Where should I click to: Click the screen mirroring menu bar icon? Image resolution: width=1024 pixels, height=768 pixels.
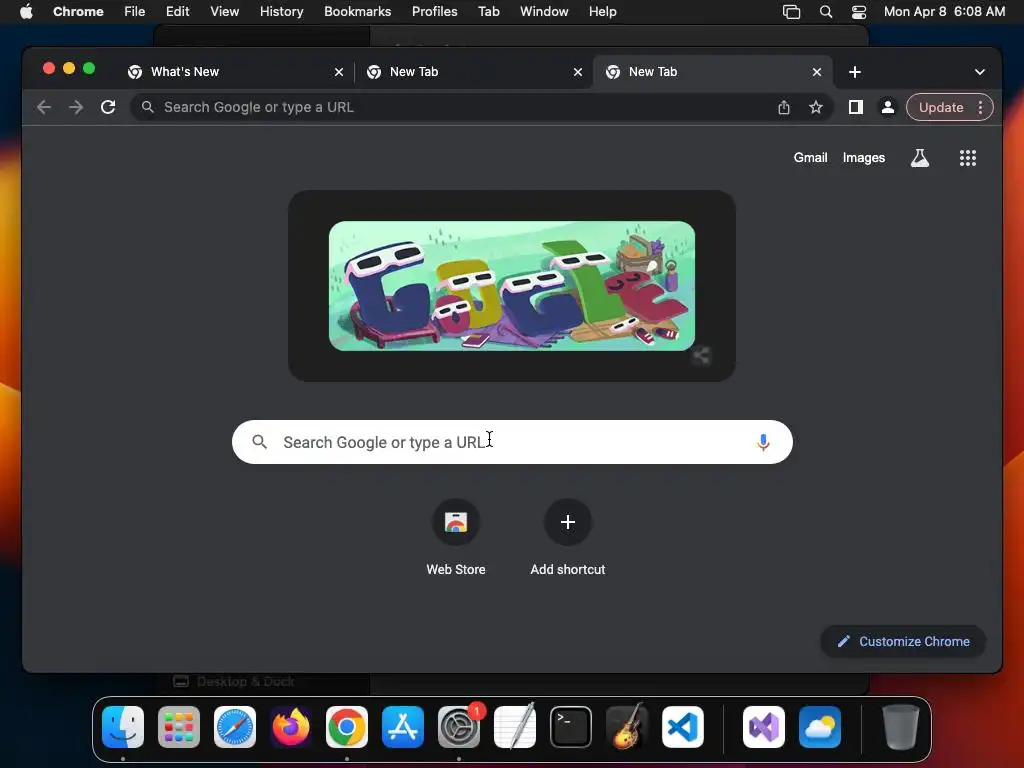[792, 12]
